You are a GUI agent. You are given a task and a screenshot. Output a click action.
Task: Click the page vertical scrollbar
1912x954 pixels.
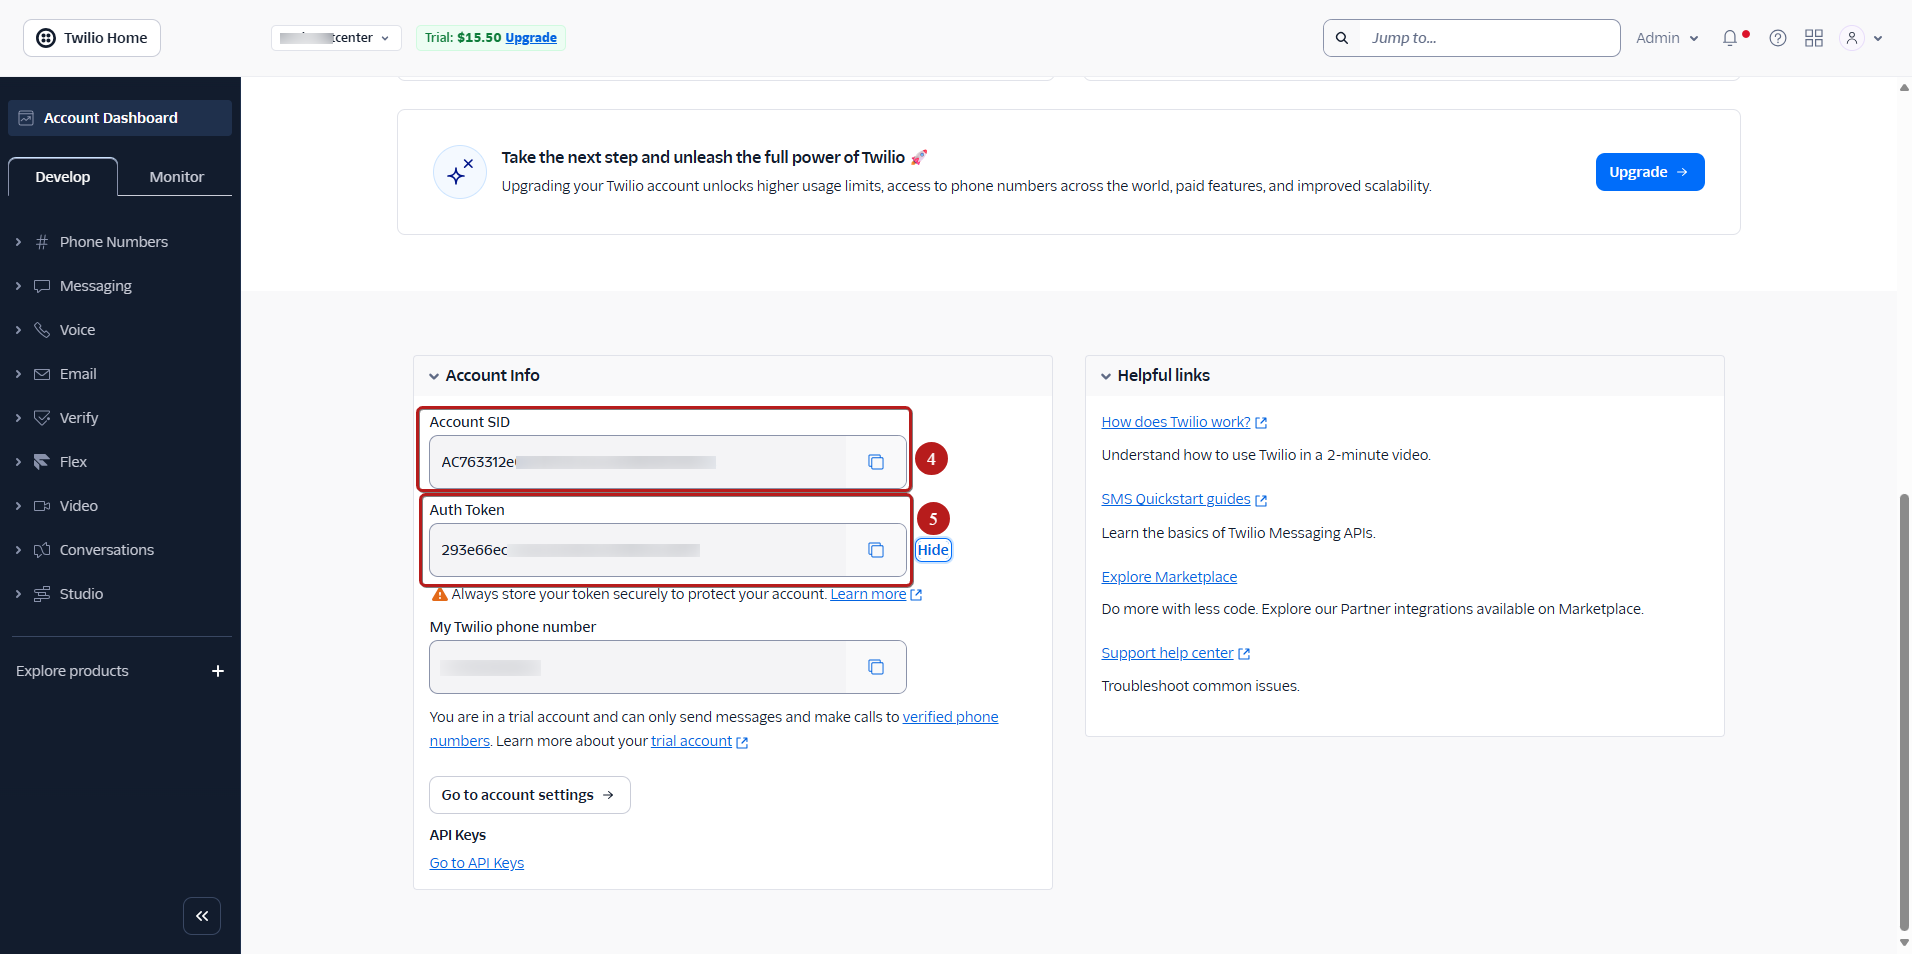pos(1904,712)
